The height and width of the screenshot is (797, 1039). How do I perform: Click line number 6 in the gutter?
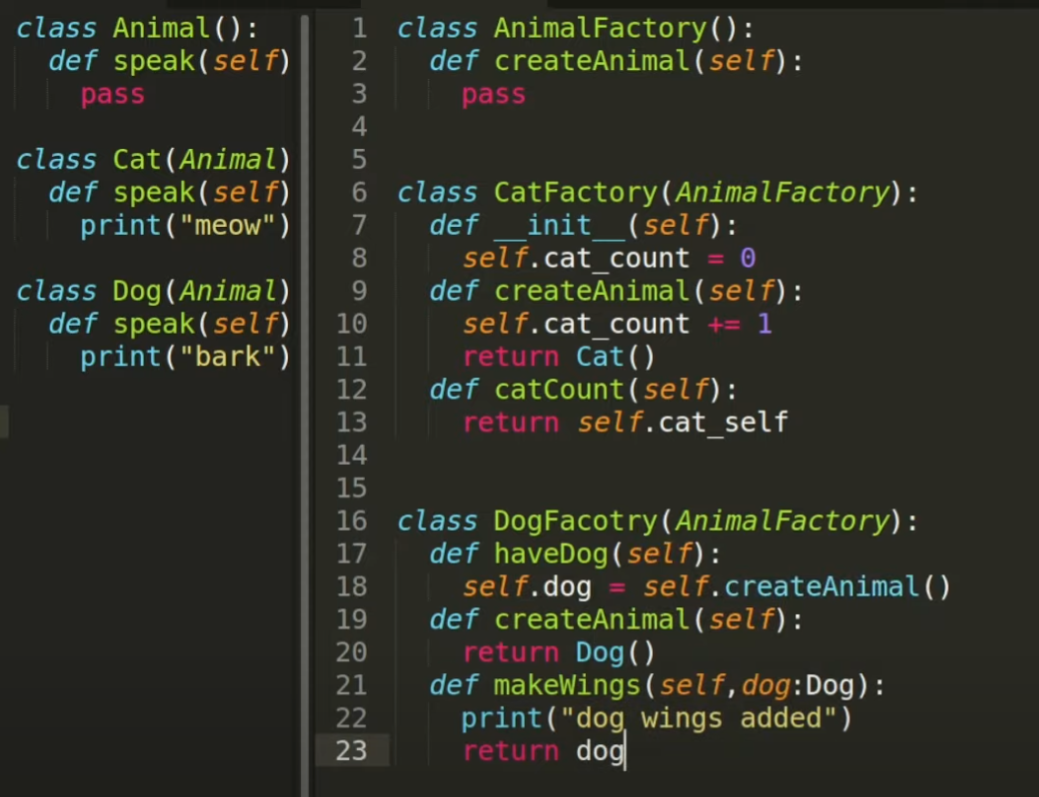tap(359, 193)
